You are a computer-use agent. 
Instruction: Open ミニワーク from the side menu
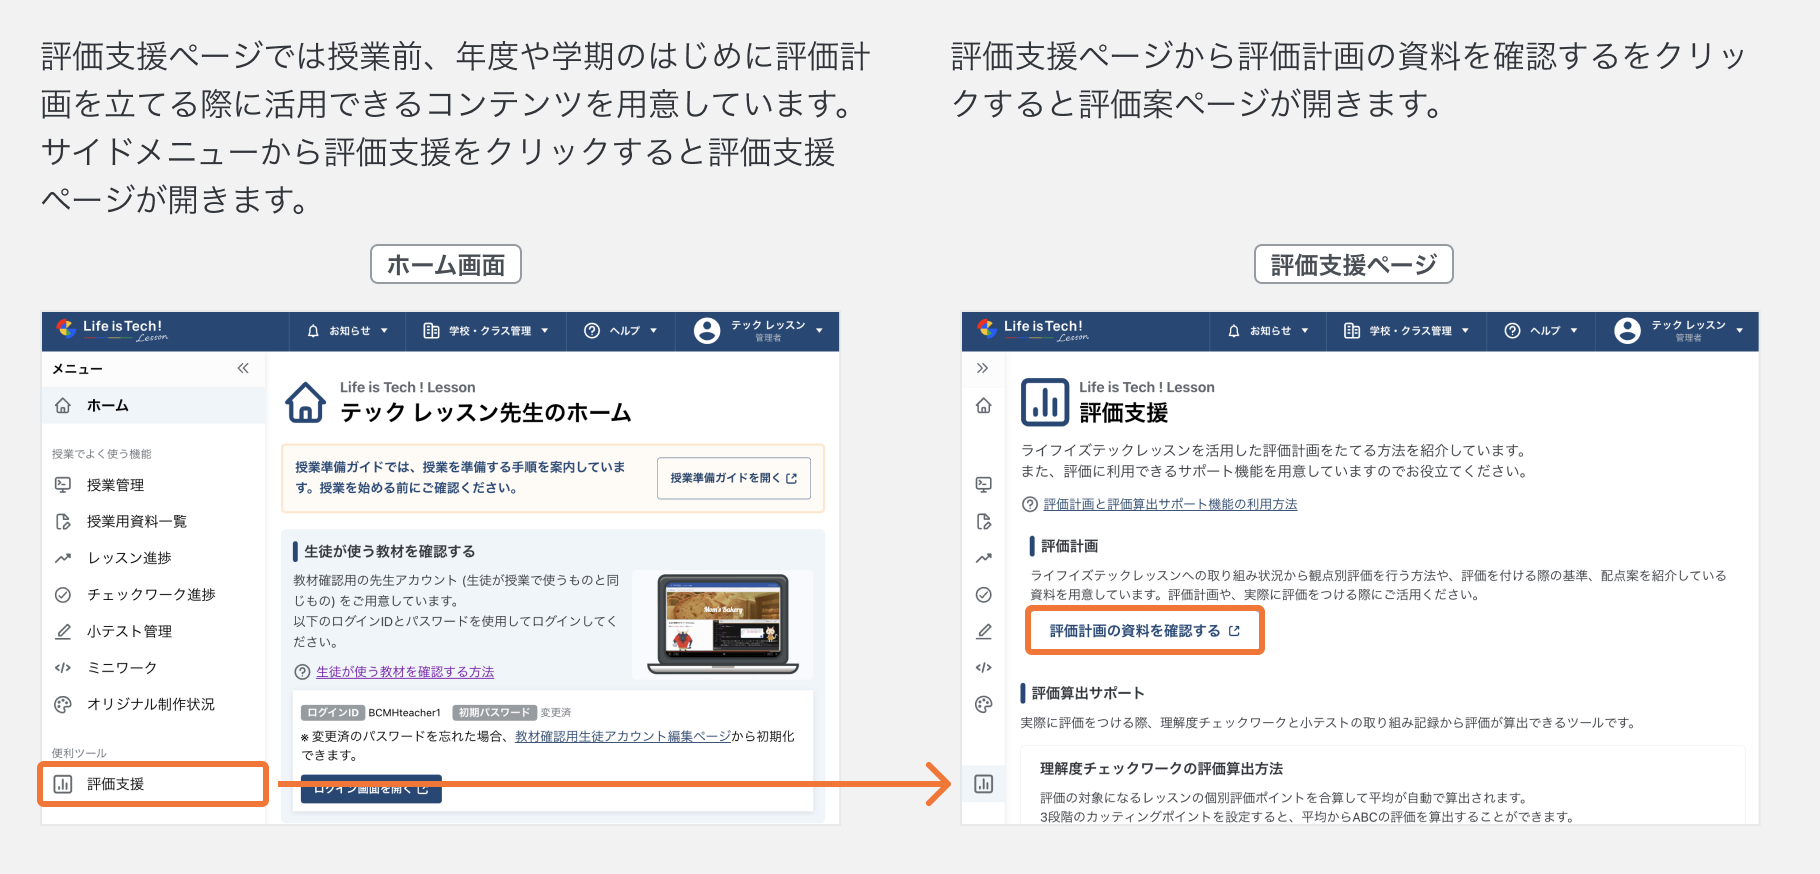(x=154, y=667)
